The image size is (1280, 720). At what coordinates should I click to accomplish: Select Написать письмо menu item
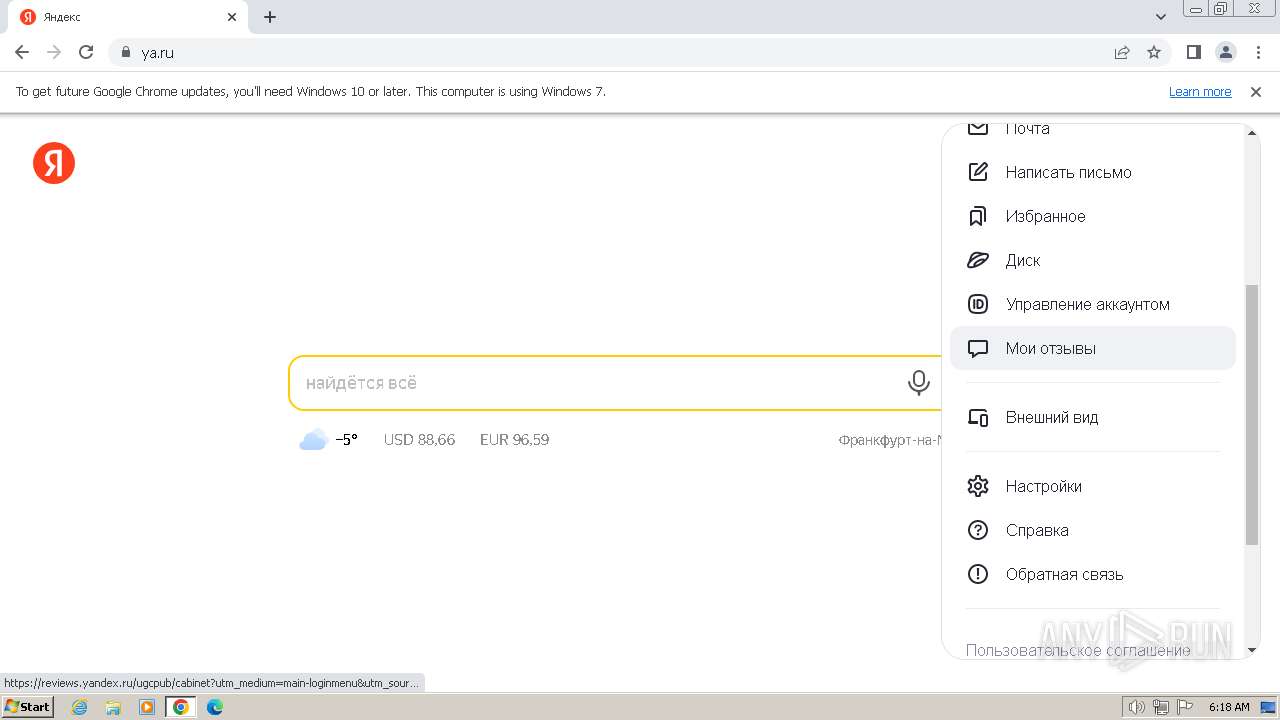(x=1093, y=172)
